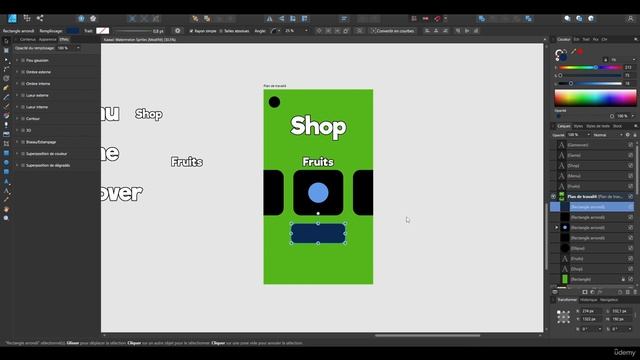Screen dimensions: 640x360
Task: Click the transform anchor point selector
Action: (563, 317)
